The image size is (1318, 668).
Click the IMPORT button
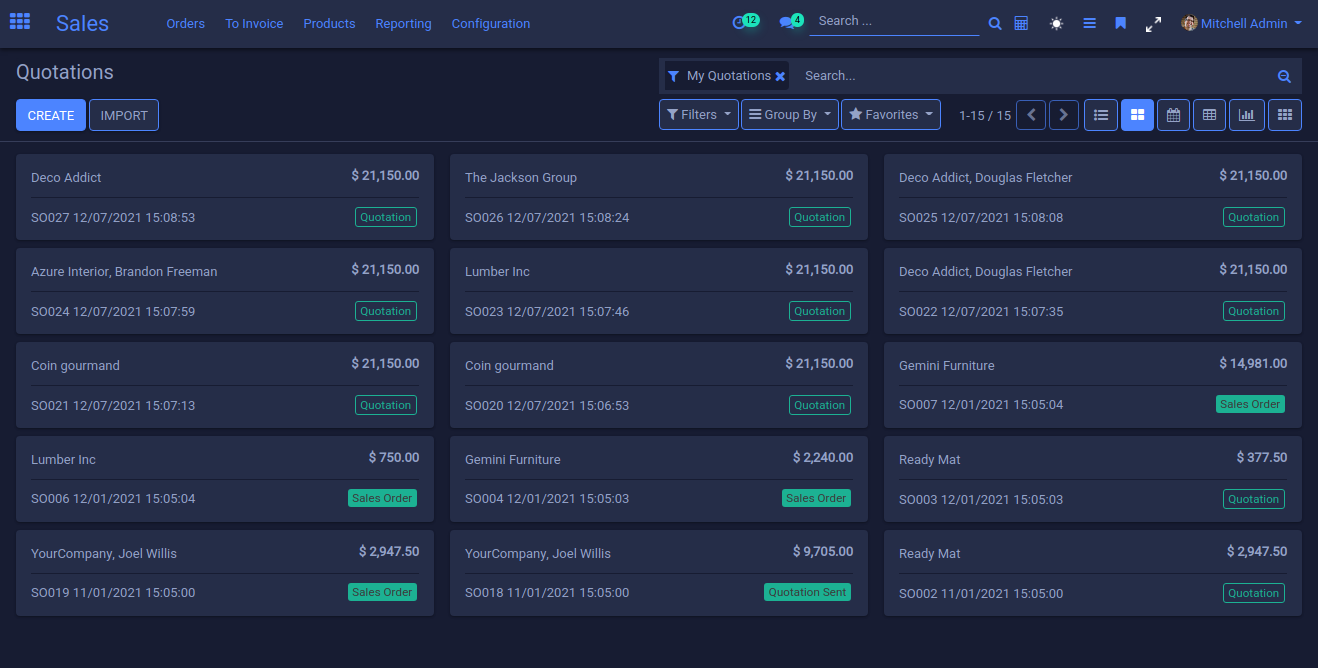pos(124,115)
